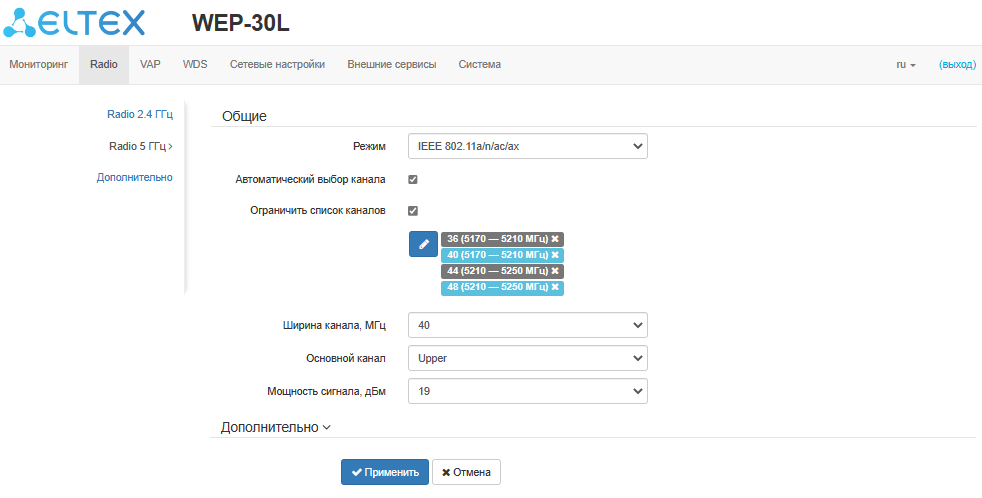Click the (выход) logout link

click(x=957, y=64)
